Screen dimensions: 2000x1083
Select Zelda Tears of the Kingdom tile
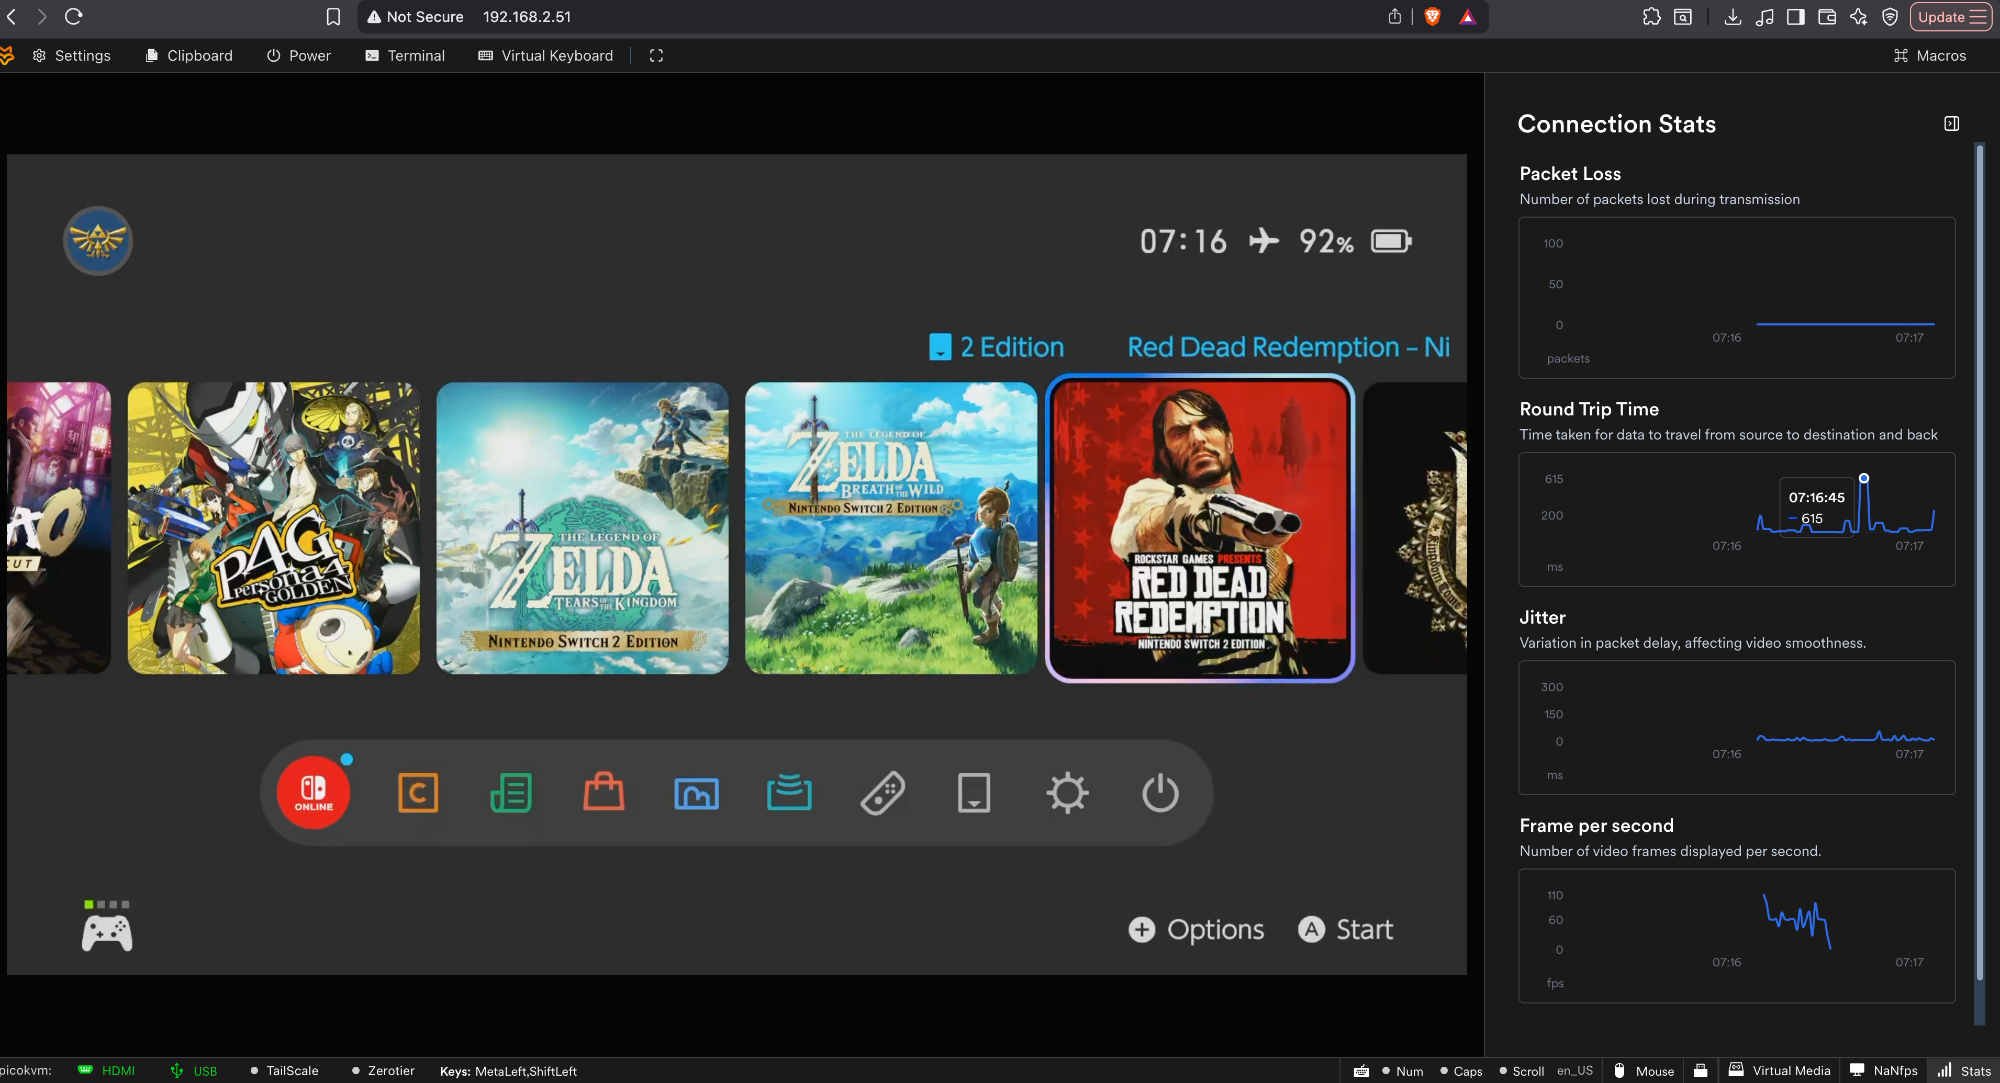click(583, 528)
